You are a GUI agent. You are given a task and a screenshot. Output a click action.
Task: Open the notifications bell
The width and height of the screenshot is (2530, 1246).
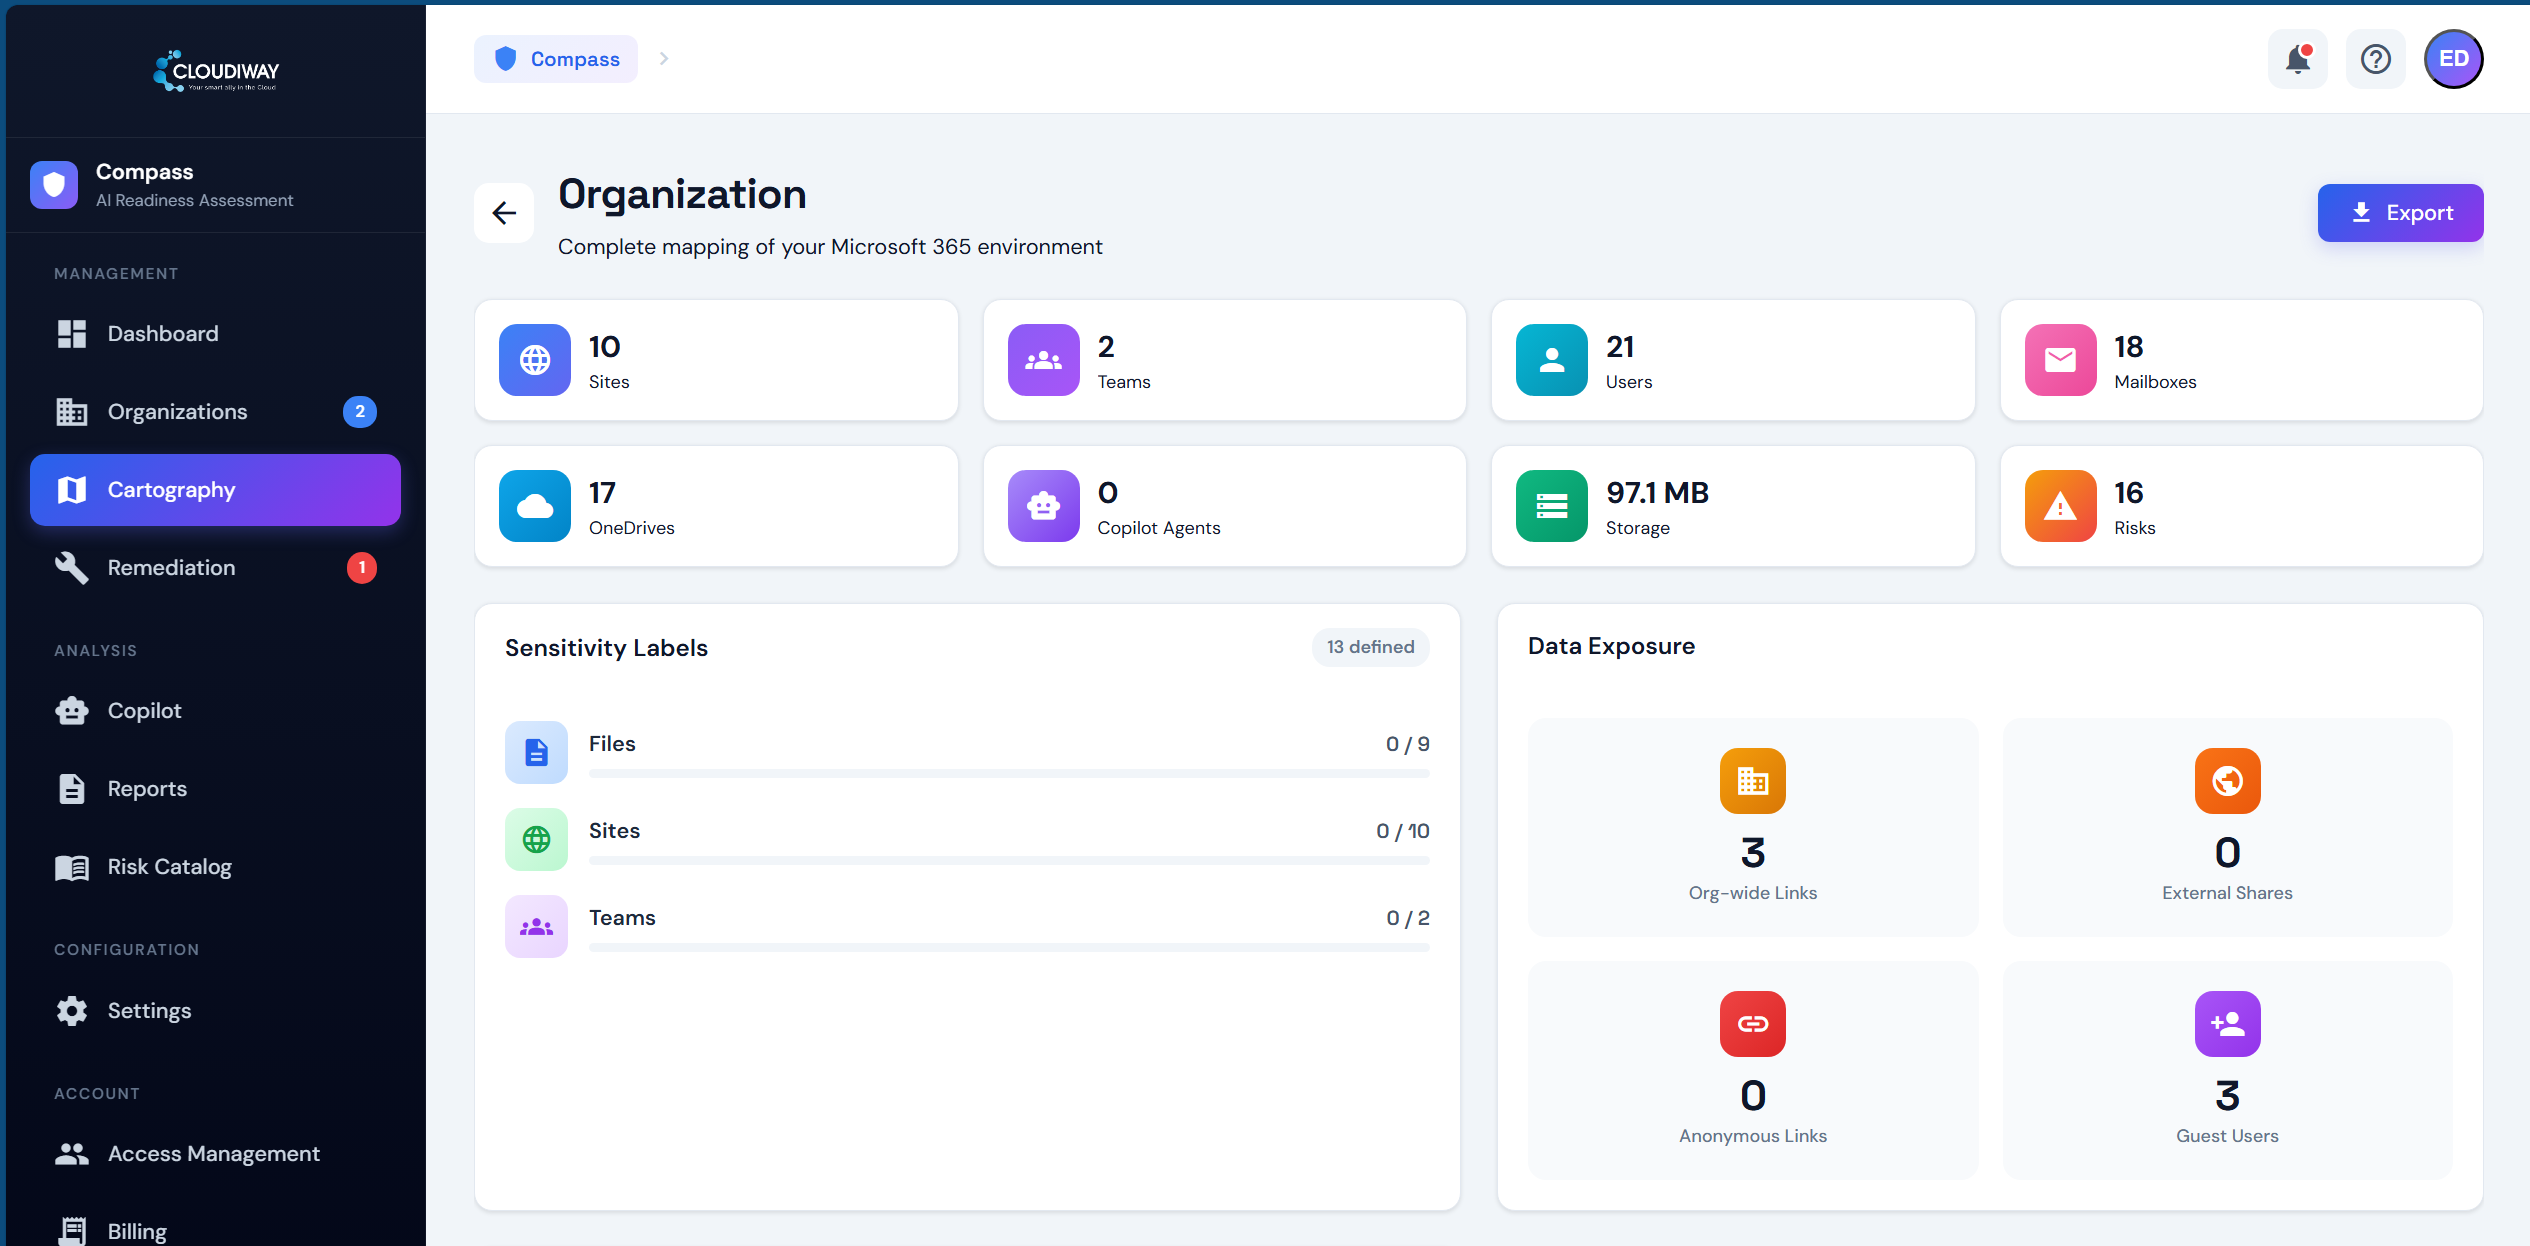coord(2298,59)
